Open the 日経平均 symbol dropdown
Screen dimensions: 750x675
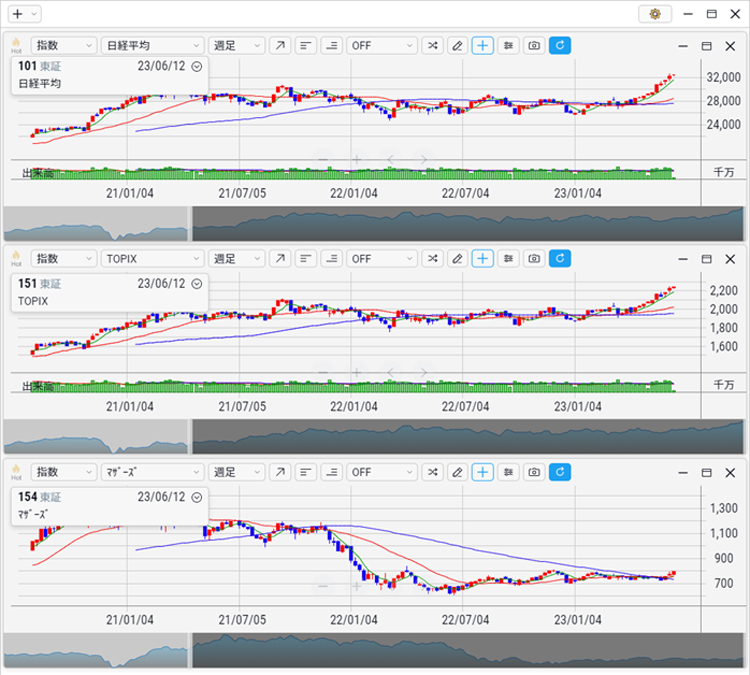[x=152, y=46]
